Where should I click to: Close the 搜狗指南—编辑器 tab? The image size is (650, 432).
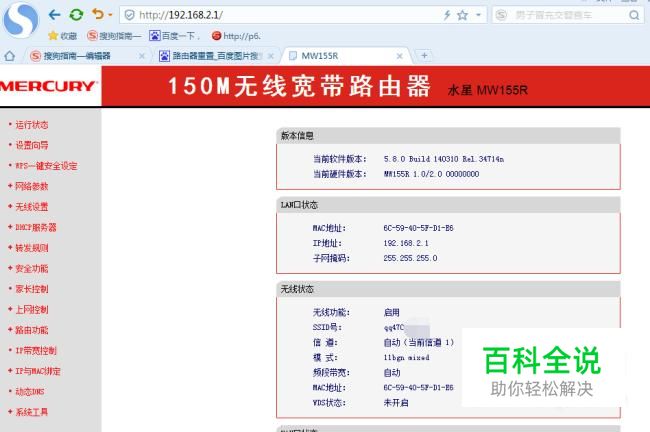142,56
